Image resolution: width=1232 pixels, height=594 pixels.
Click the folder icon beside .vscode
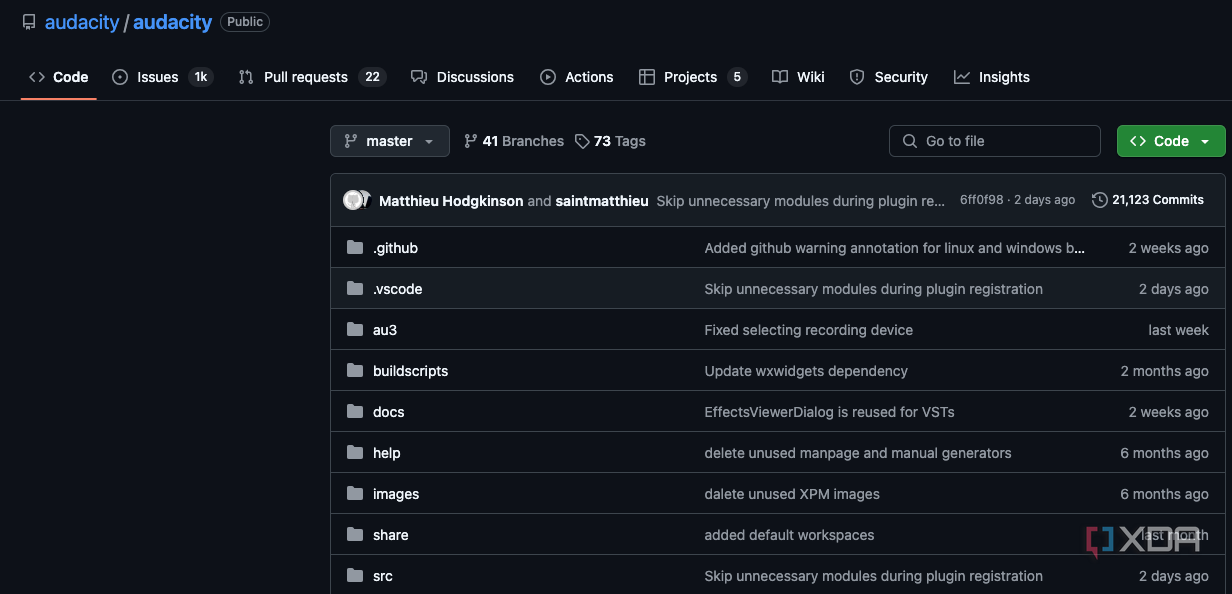click(x=355, y=289)
